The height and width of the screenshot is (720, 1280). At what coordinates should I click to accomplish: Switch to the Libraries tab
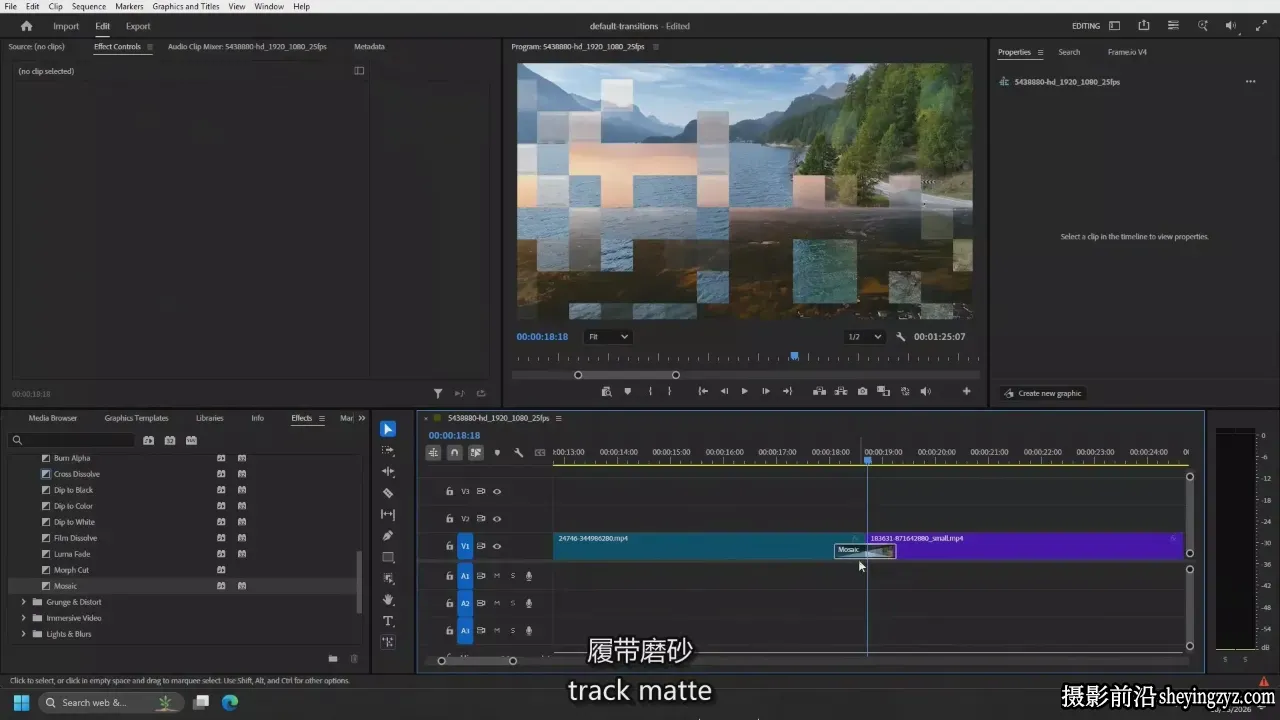[210, 418]
